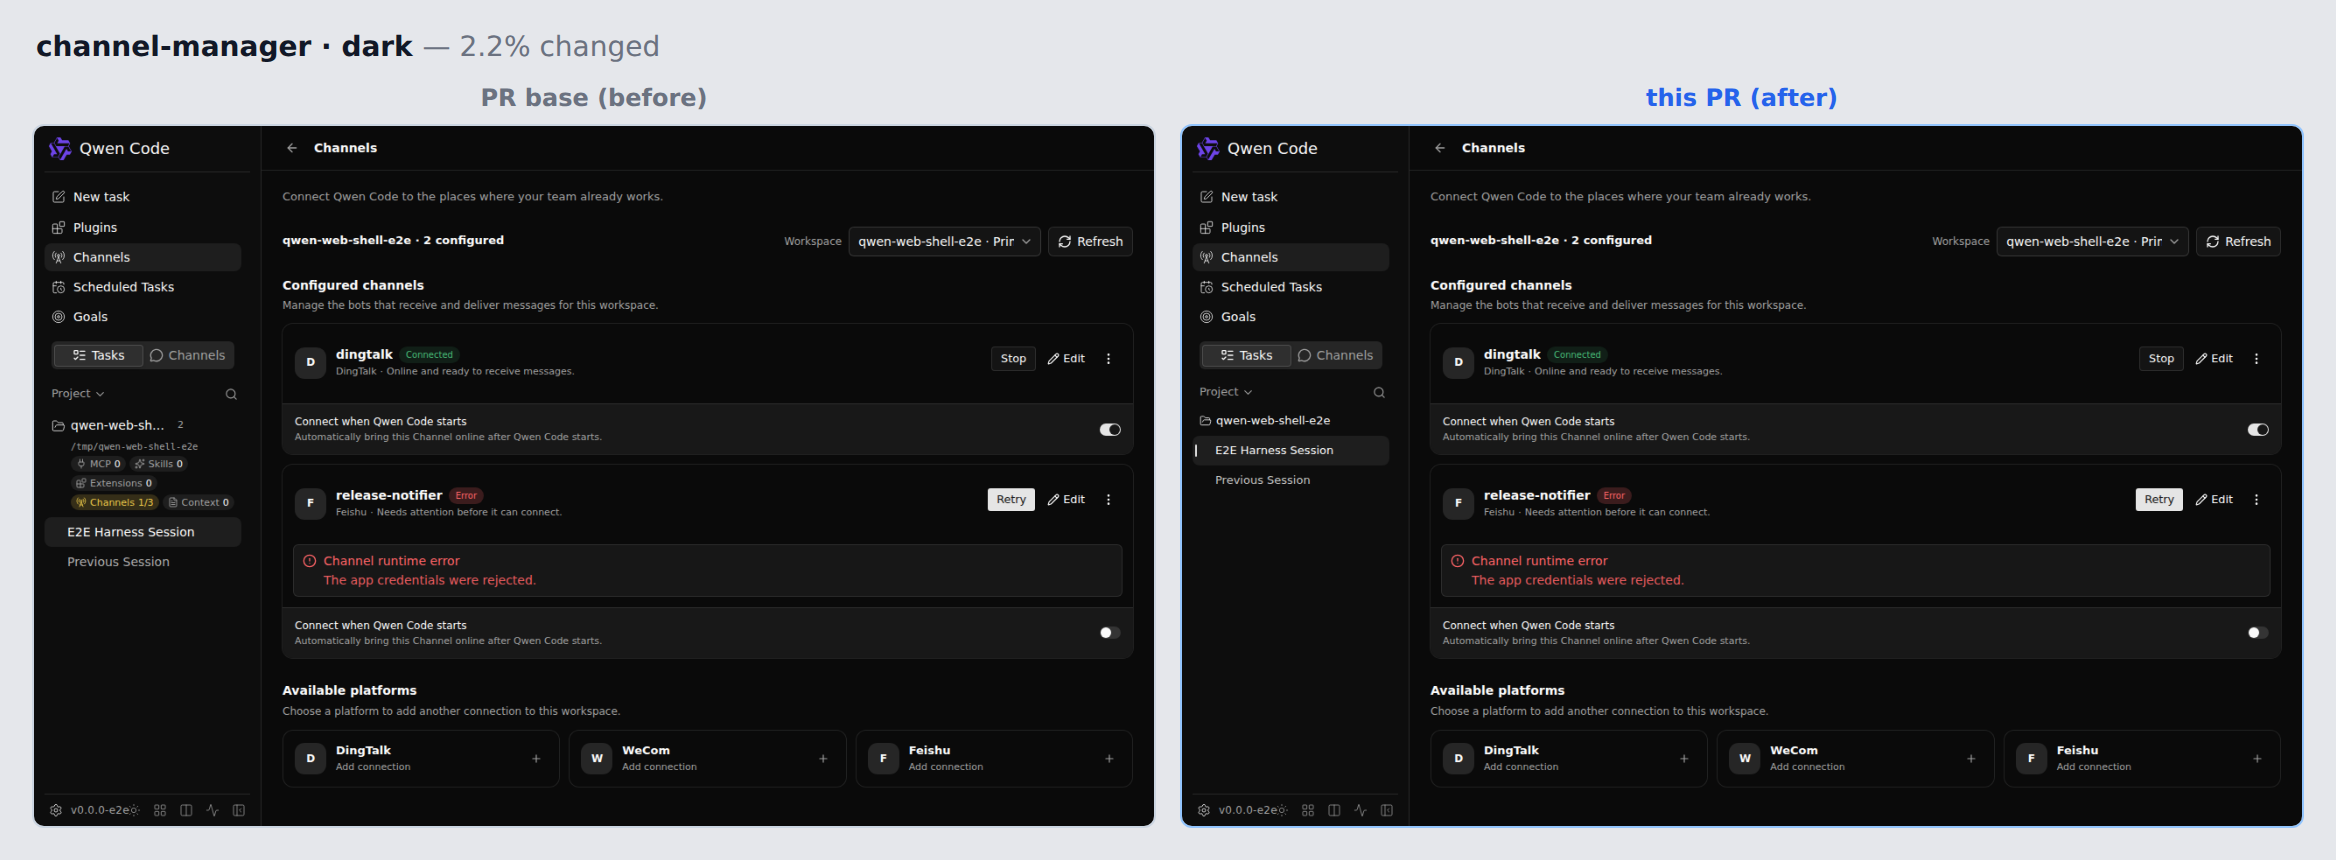The width and height of the screenshot is (2336, 860).
Task: Edit the release-notifier channel in the after panel
Action: click(x=2214, y=500)
